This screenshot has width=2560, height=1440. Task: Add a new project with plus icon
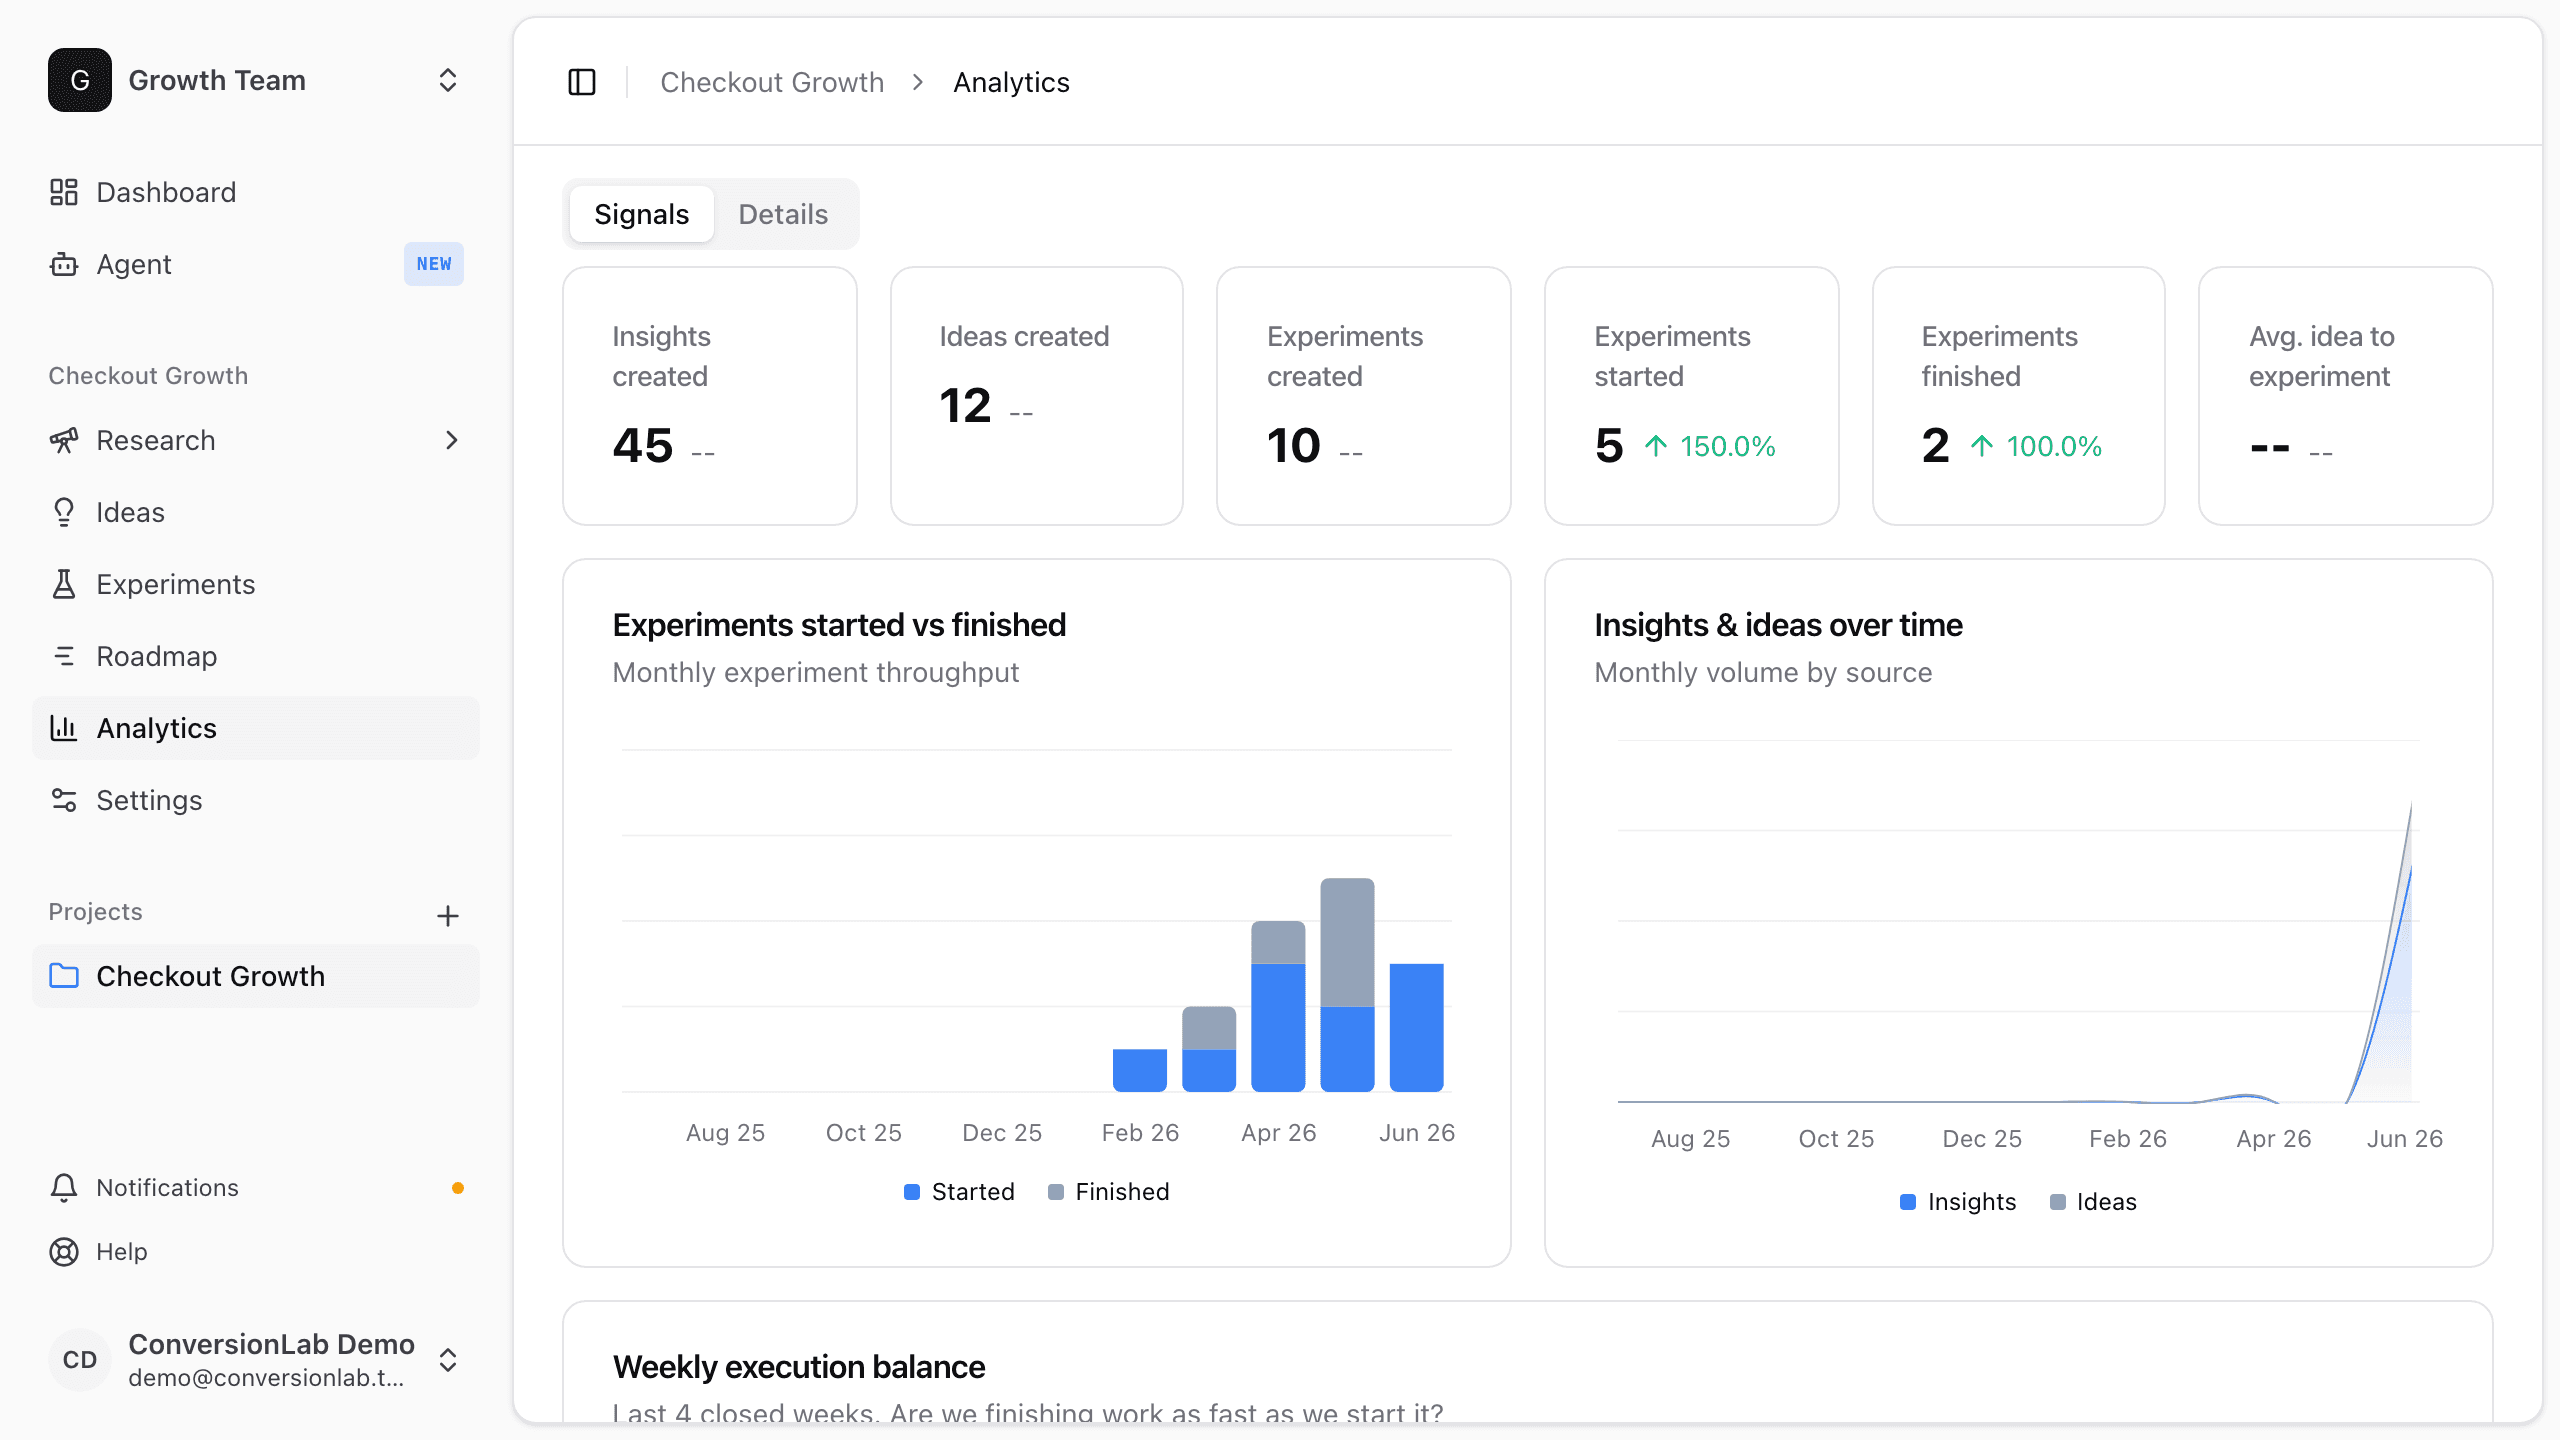tap(448, 916)
